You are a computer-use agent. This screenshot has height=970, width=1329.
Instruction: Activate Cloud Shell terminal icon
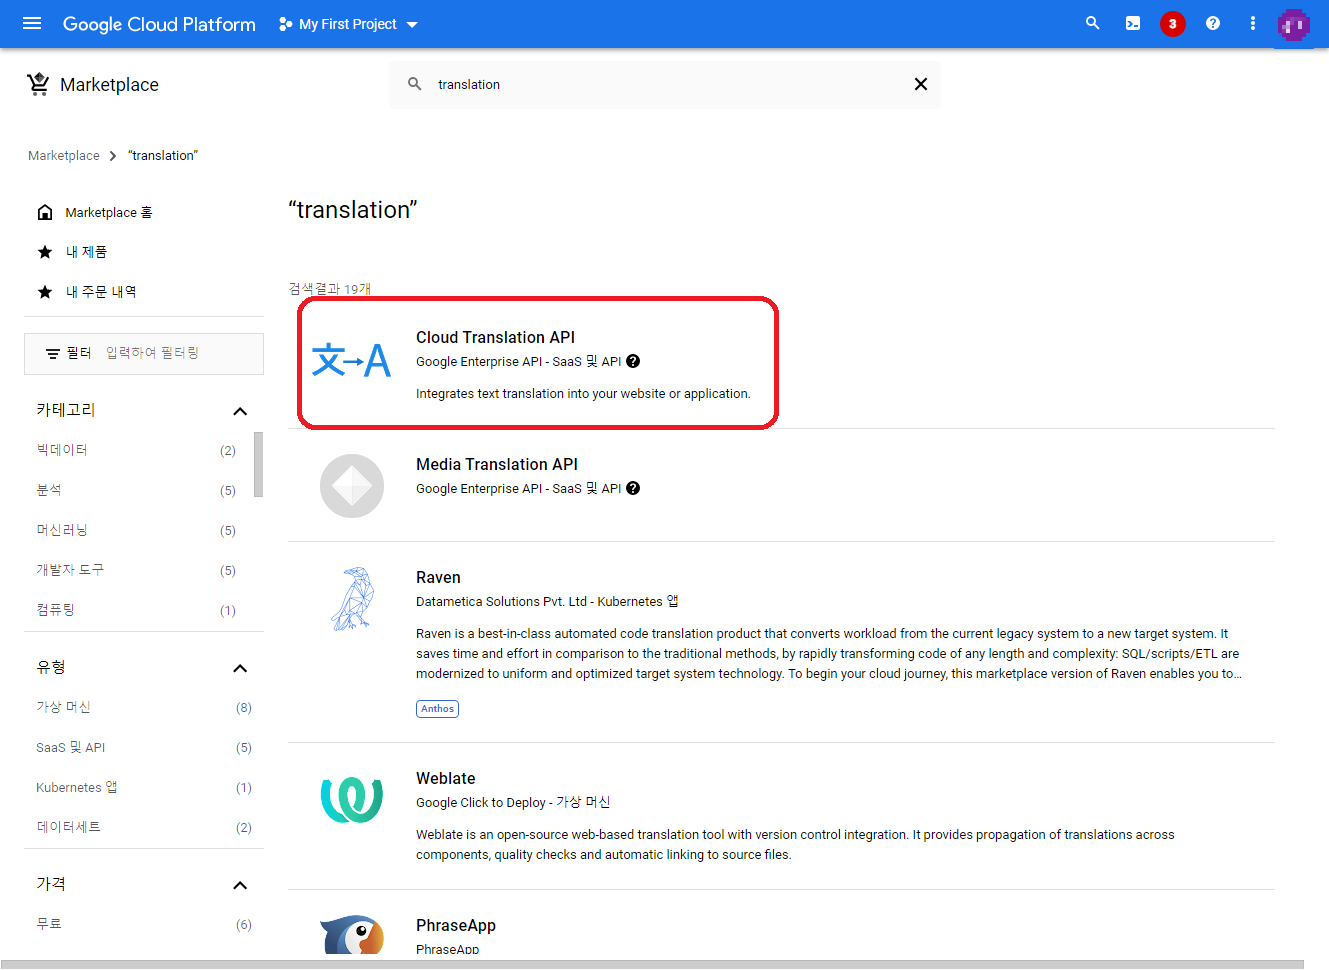[x=1132, y=23]
